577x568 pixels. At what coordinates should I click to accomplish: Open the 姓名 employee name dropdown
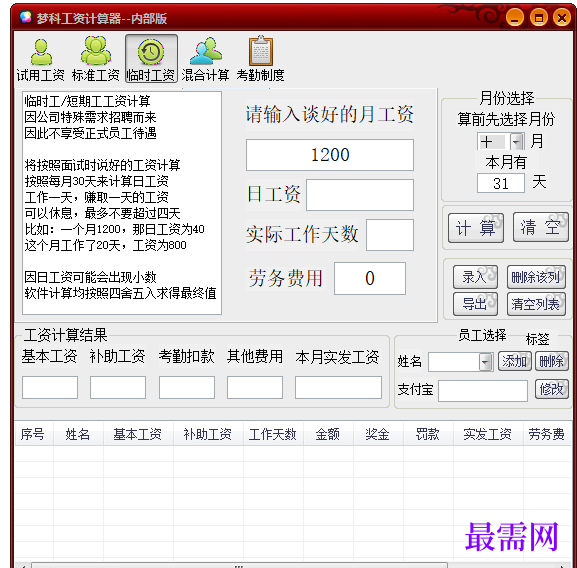(486, 362)
